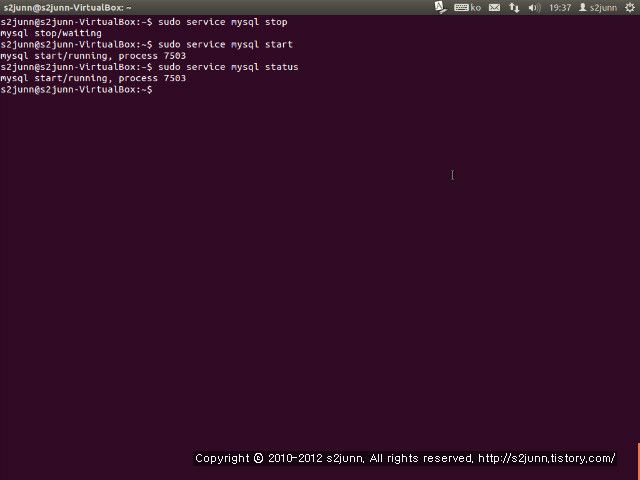Open the mail envelope messaging menu
The width and height of the screenshot is (640, 480).
pos(494,7)
